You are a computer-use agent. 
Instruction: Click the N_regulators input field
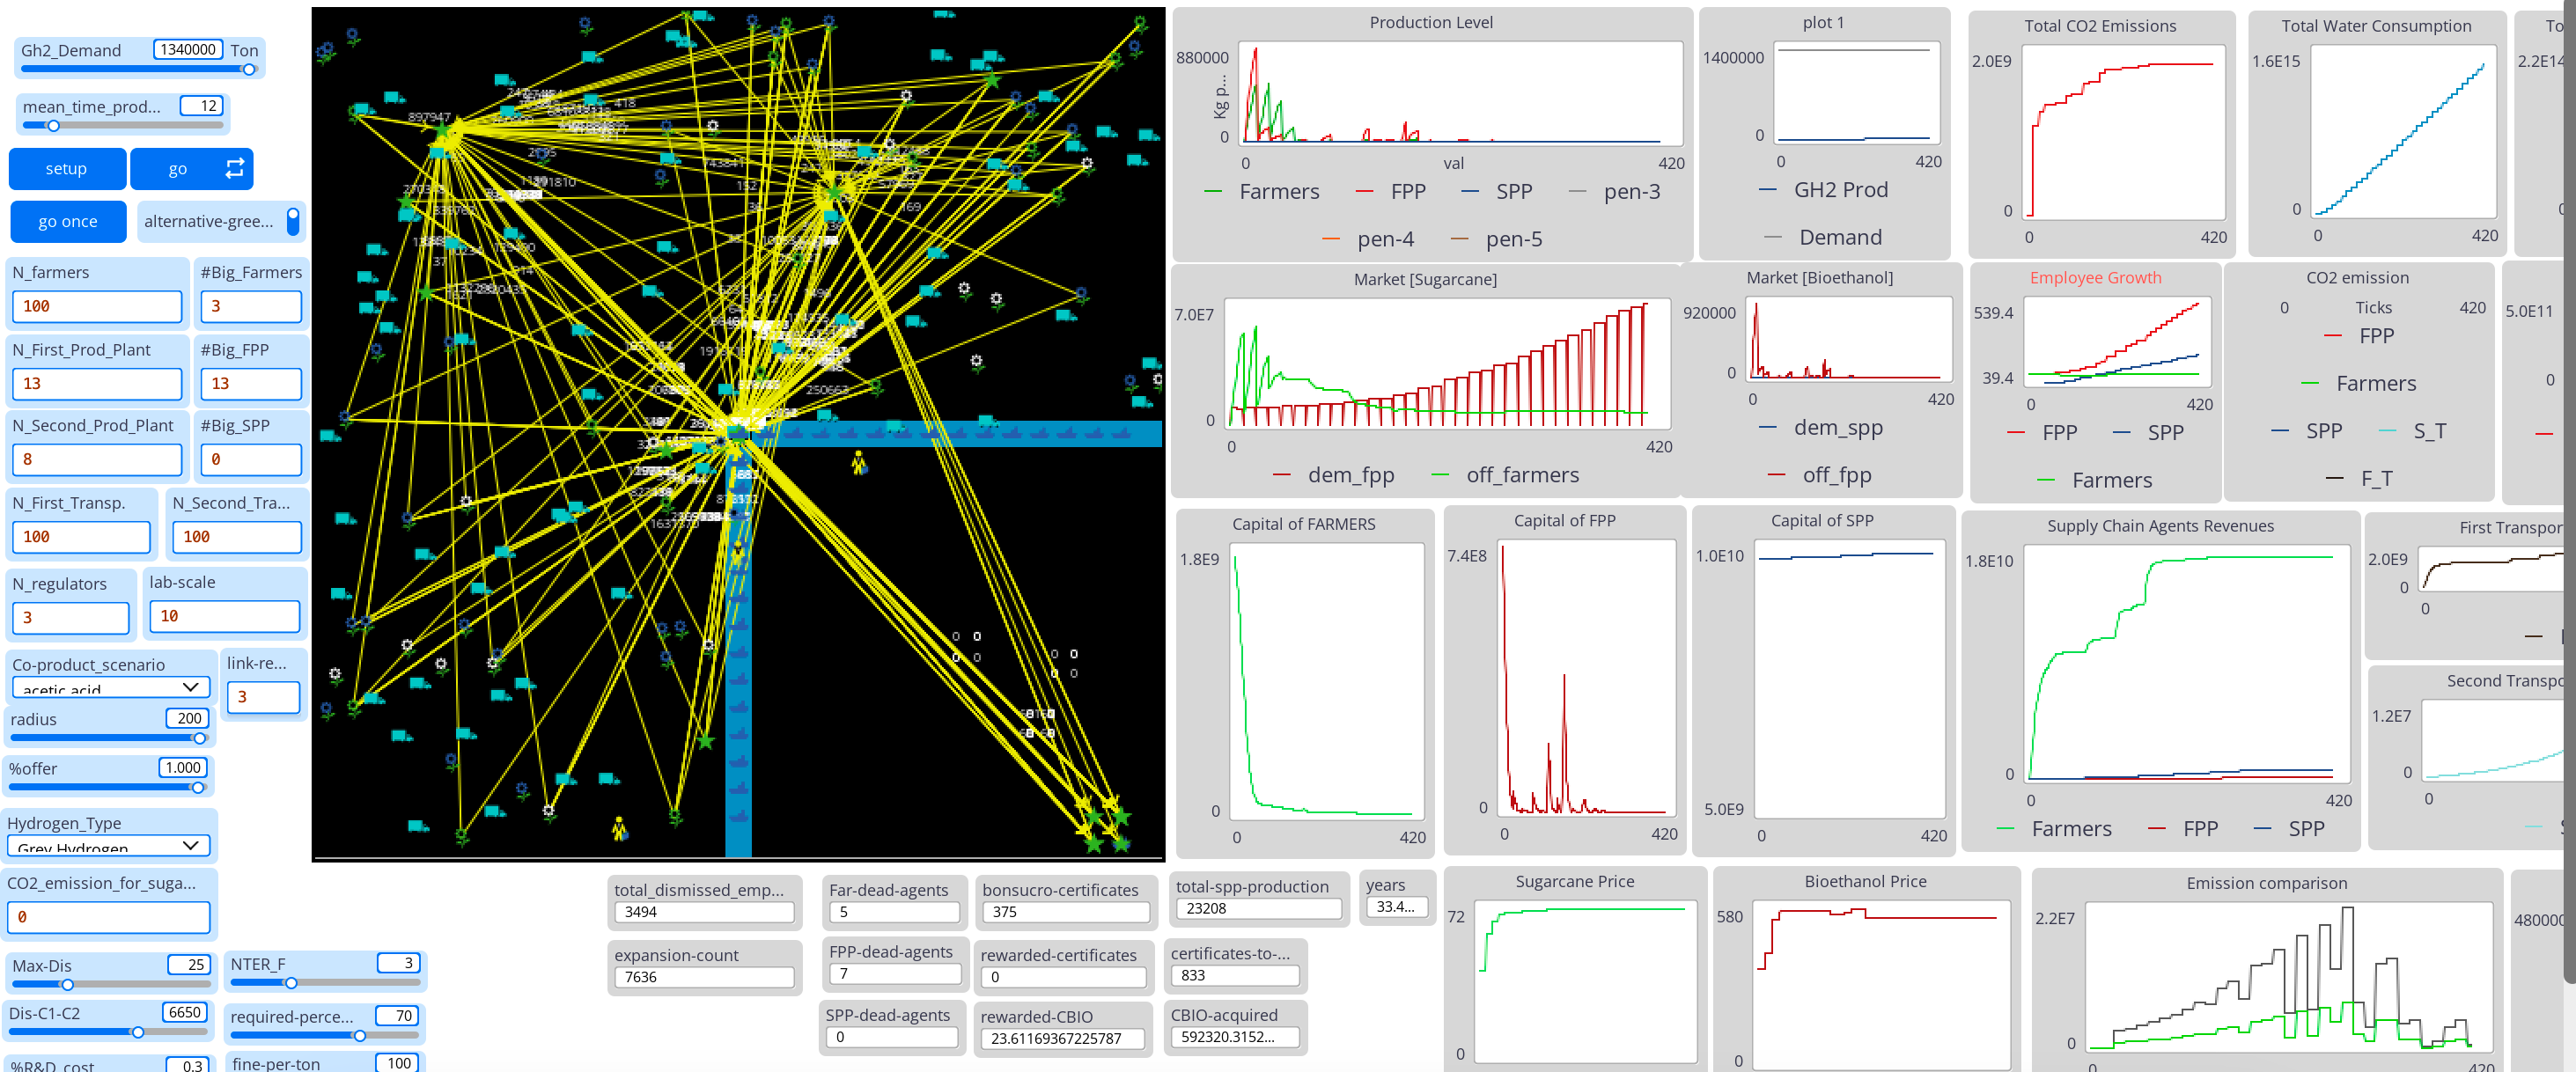(70, 617)
